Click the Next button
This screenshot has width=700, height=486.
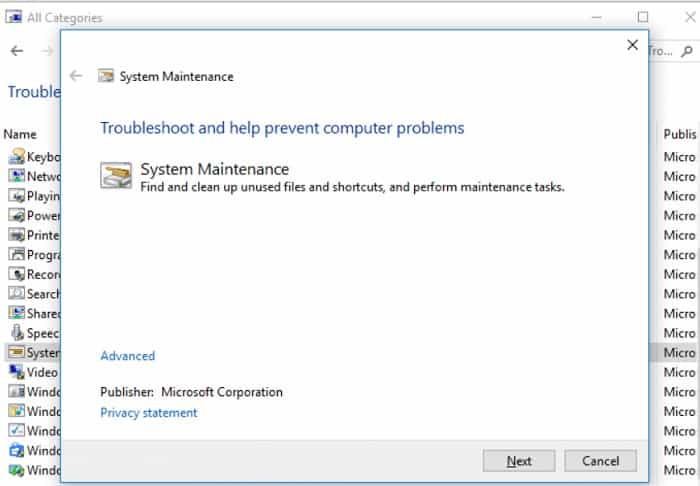pos(519,461)
